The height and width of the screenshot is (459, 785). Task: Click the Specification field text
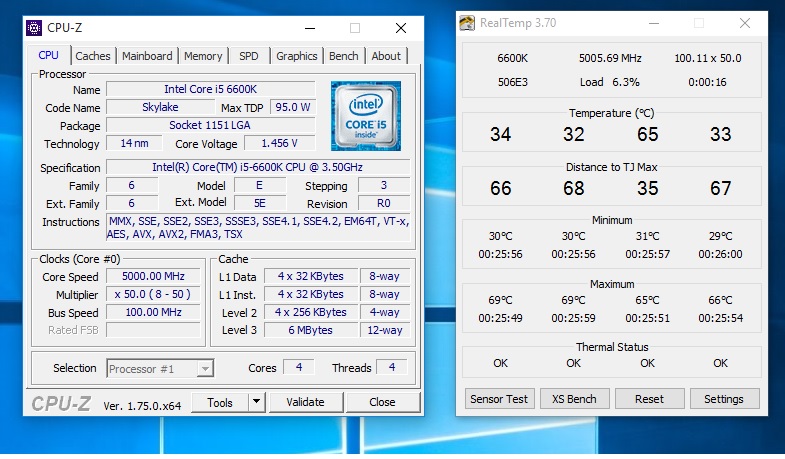coord(258,167)
